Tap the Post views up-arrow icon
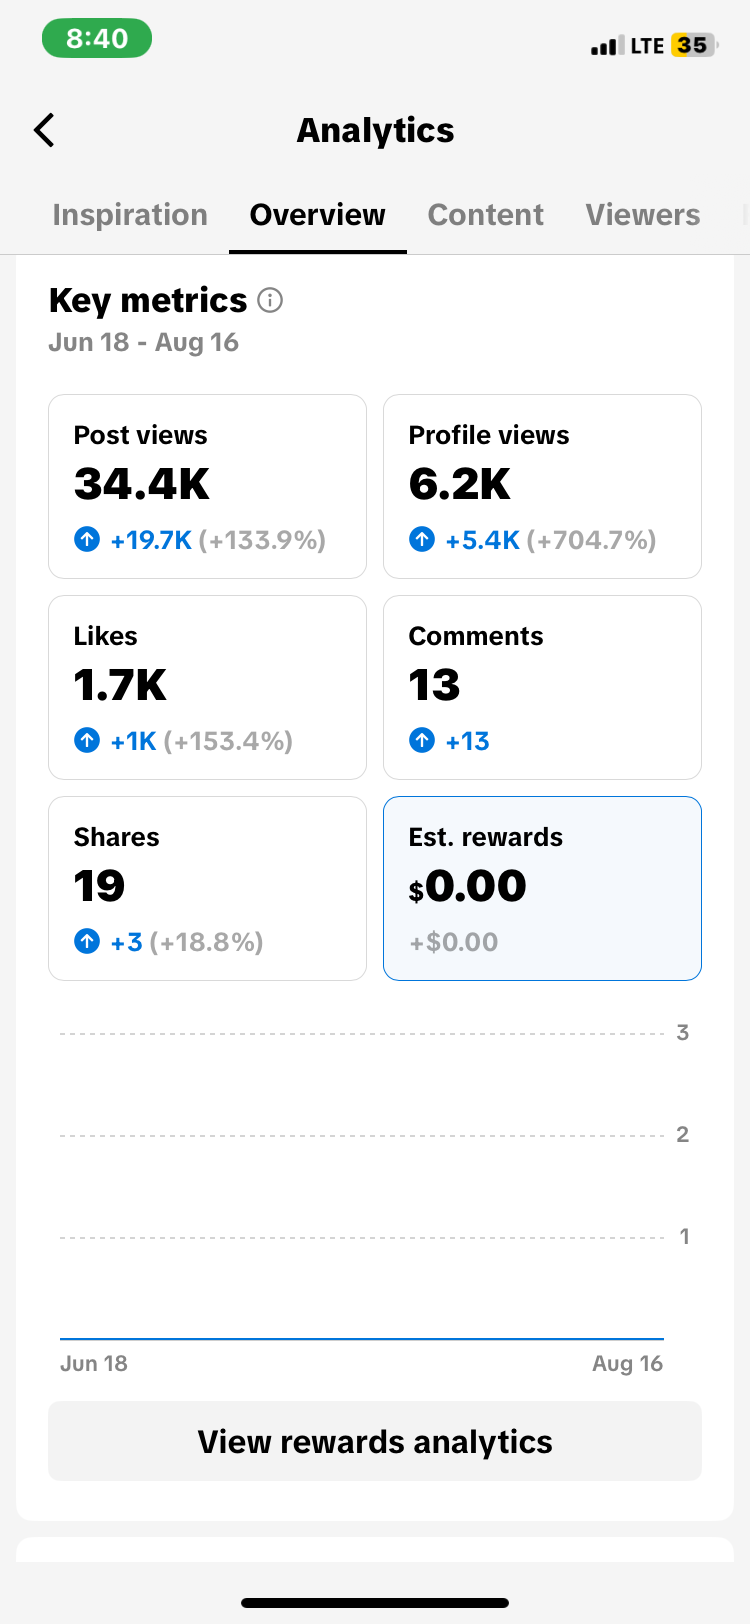750x1624 pixels. [87, 540]
